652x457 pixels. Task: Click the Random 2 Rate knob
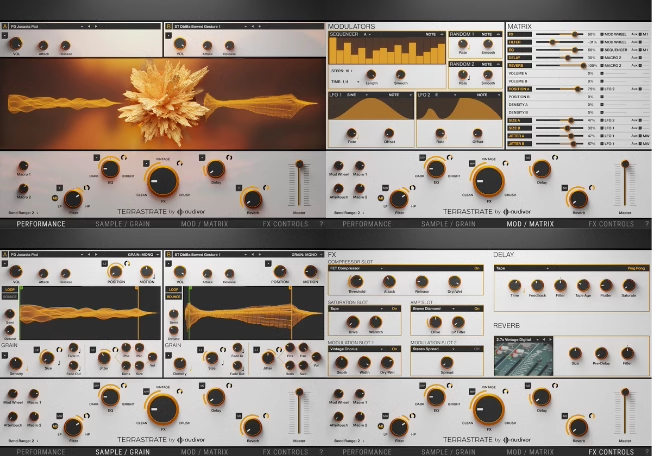click(463, 74)
